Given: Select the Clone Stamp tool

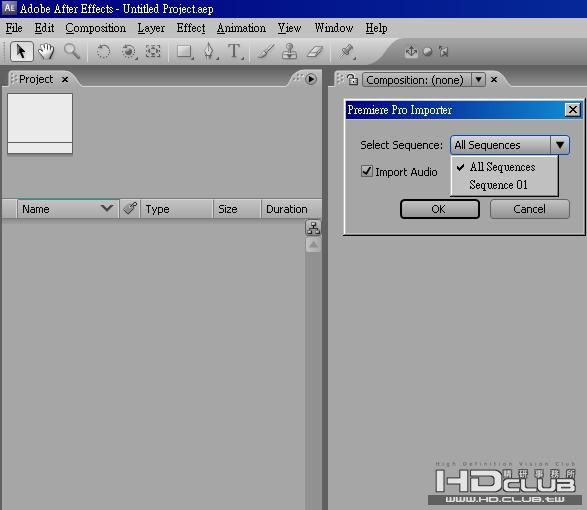Looking at the screenshot, I should (x=290, y=51).
